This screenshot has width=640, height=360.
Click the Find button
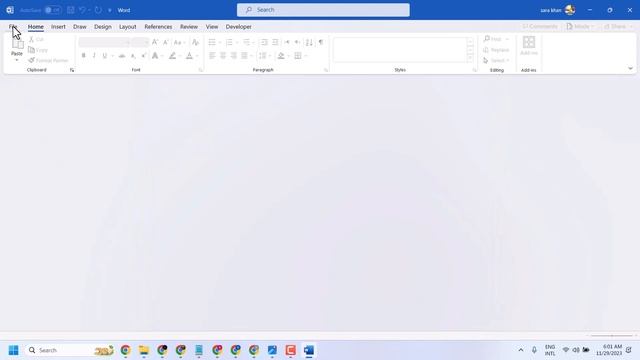(x=493, y=39)
